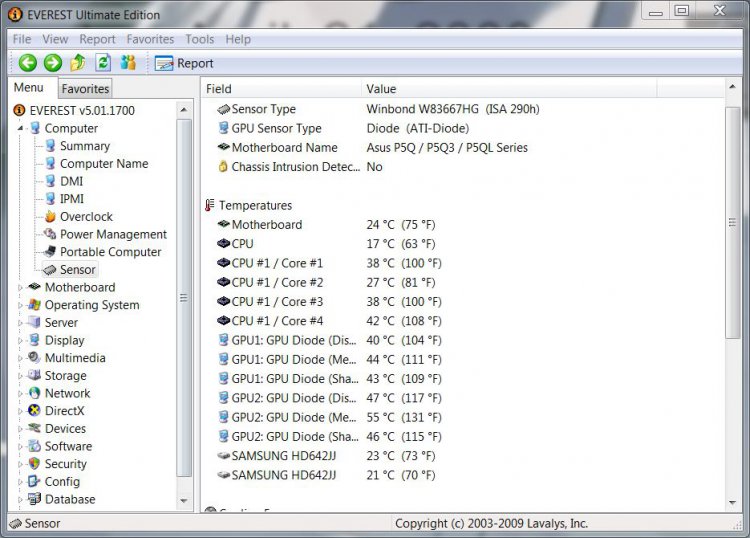Open the File menu
Viewport: 750px width, 538px height.
pos(22,39)
